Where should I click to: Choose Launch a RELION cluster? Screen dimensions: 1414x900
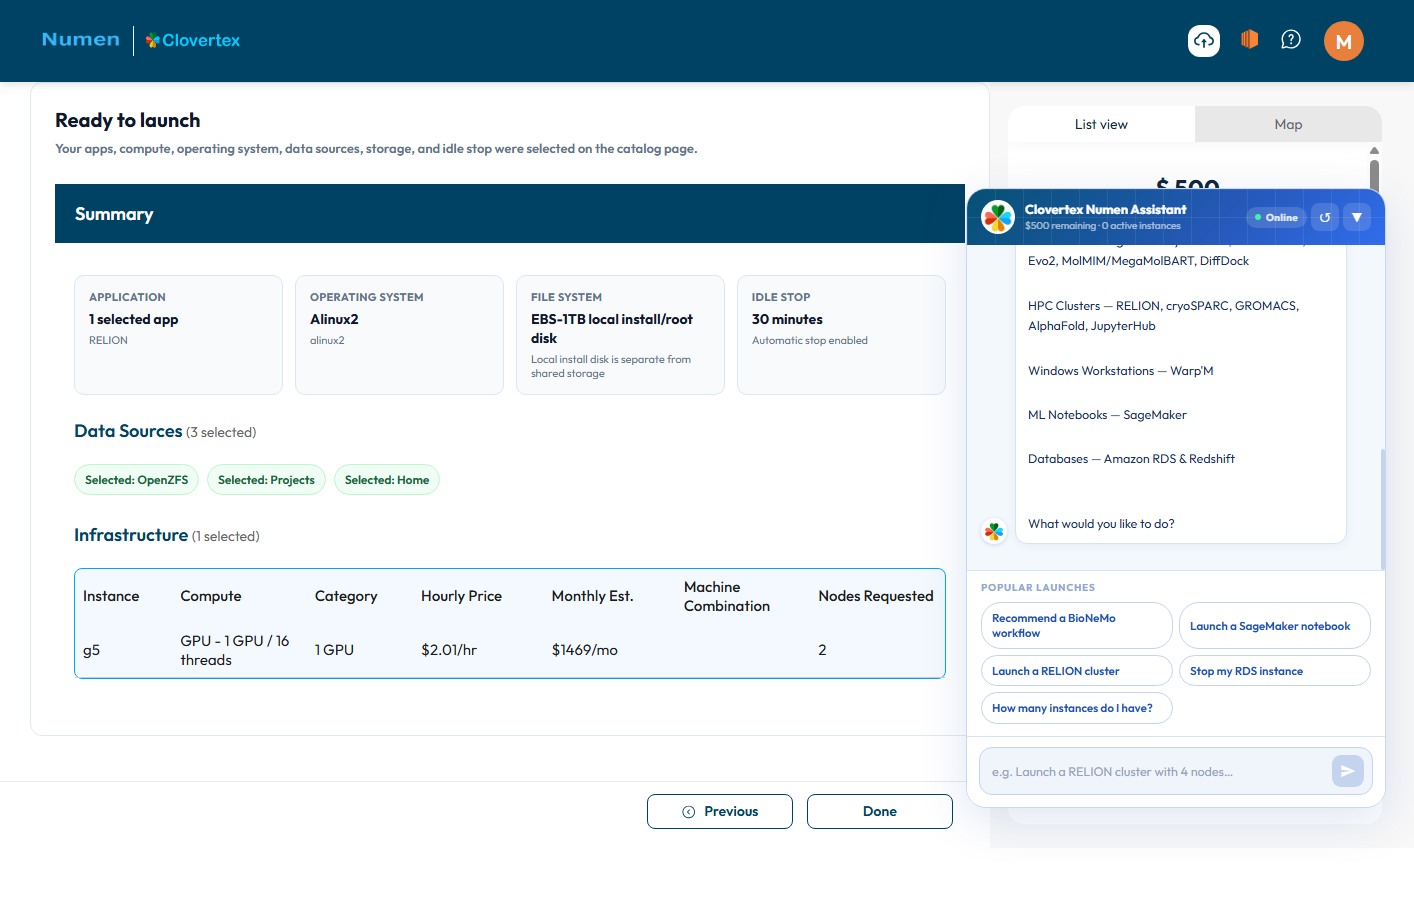[x=1076, y=671]
